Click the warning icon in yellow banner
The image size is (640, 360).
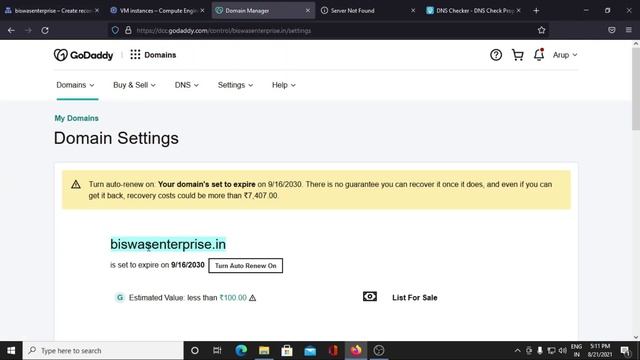(76, 184)
